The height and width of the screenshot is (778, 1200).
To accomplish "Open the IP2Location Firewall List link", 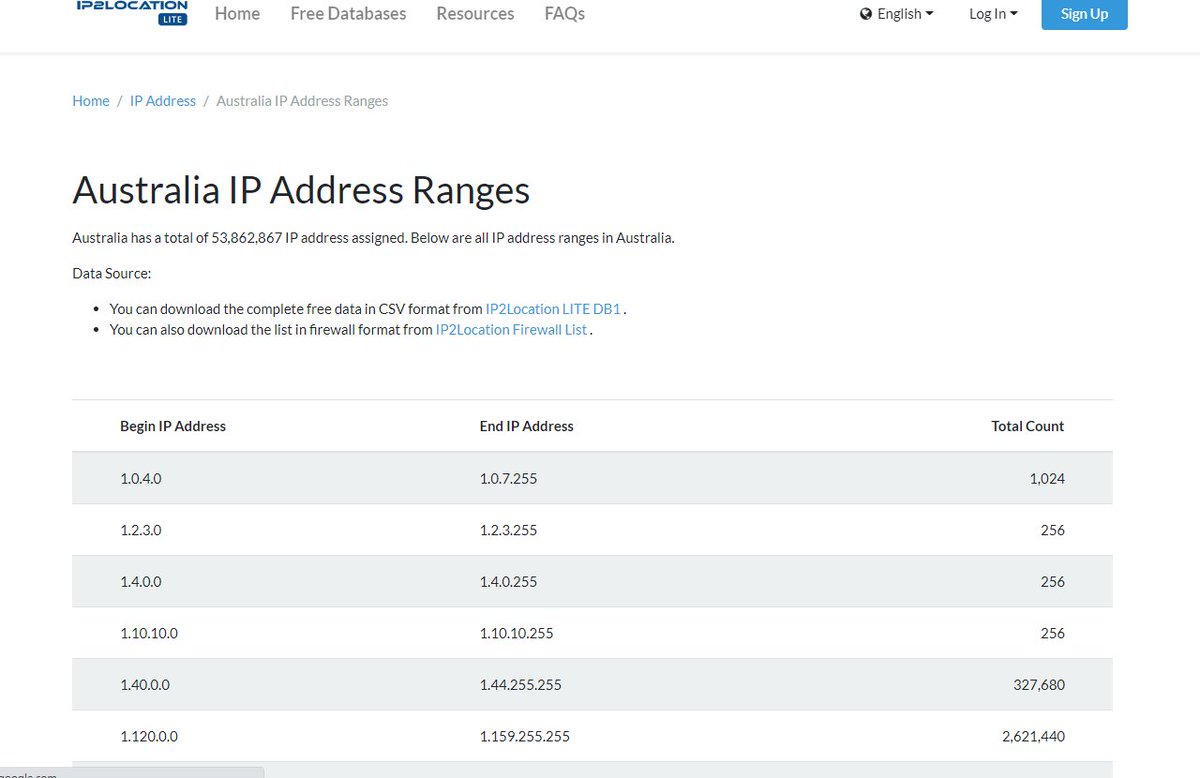I will [x=511, y=329].
